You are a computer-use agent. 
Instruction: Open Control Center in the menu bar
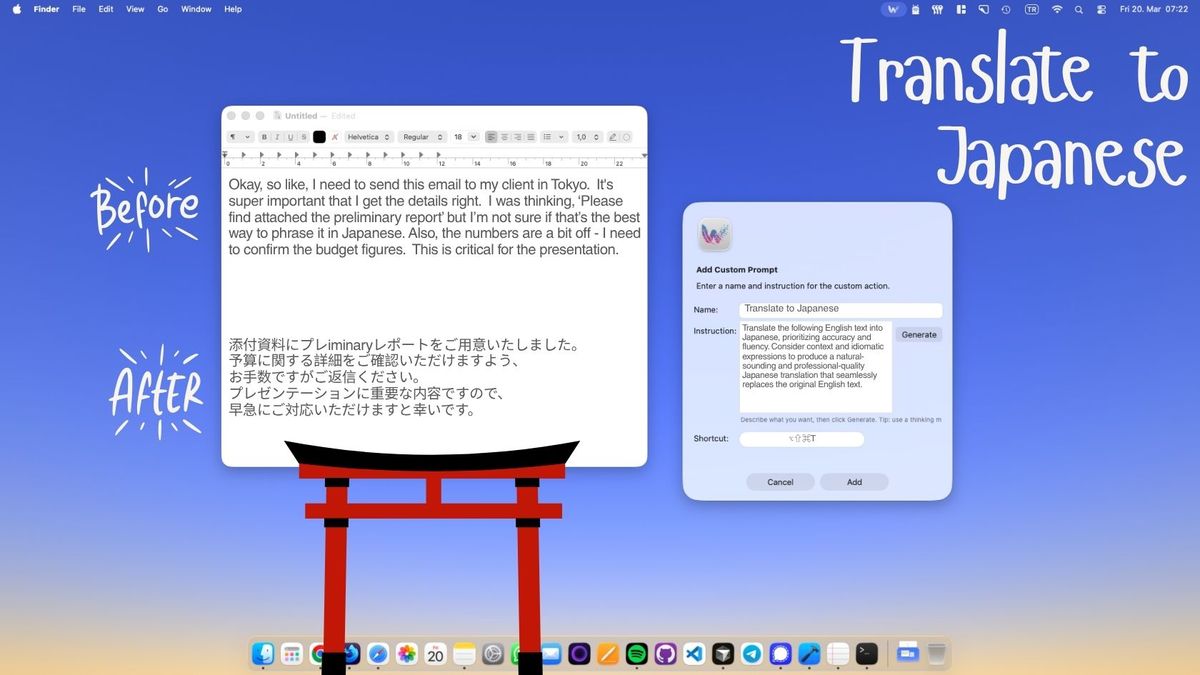[x=1102, y=9]
